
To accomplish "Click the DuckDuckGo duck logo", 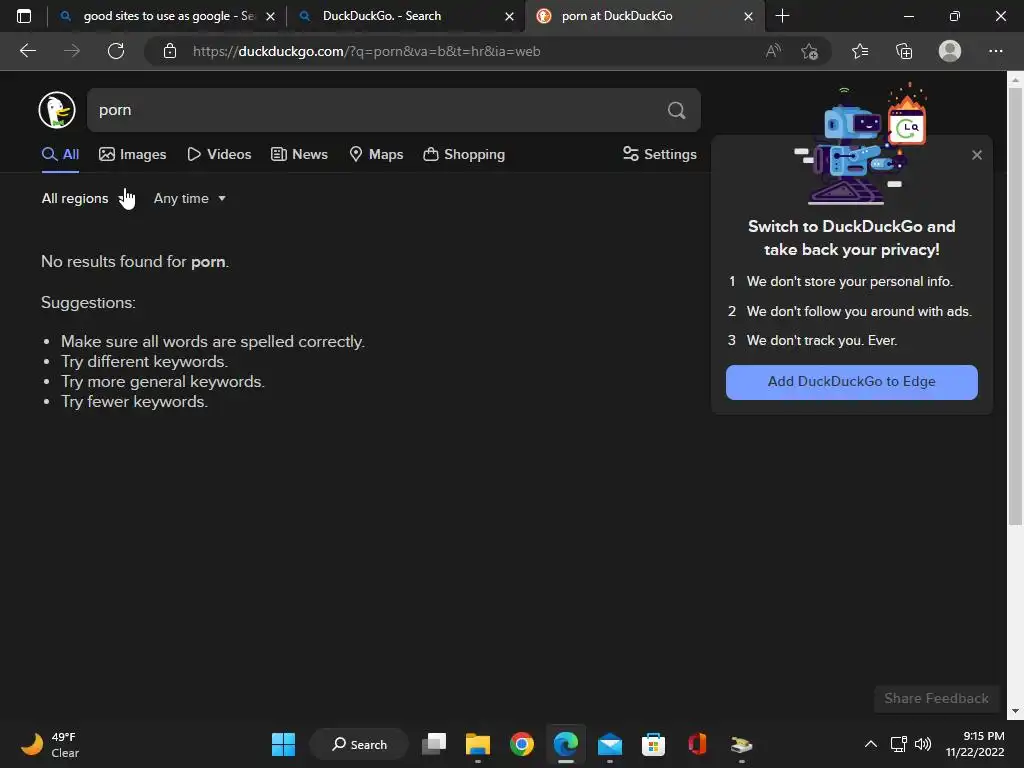I will click(57, 110).
